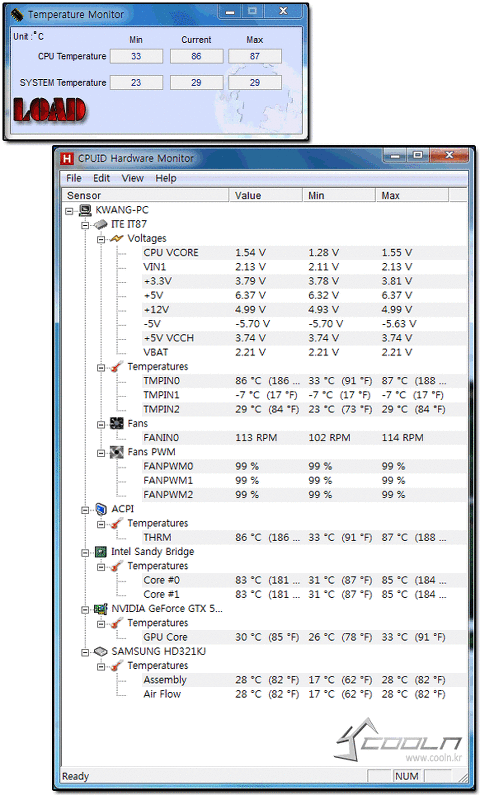
Task: Select the Fans PWM icon
Action: [x=117, y=452]
